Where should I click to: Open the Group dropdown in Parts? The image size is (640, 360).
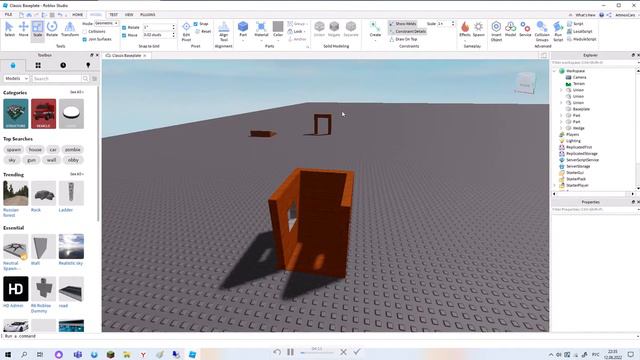(297, 24)
